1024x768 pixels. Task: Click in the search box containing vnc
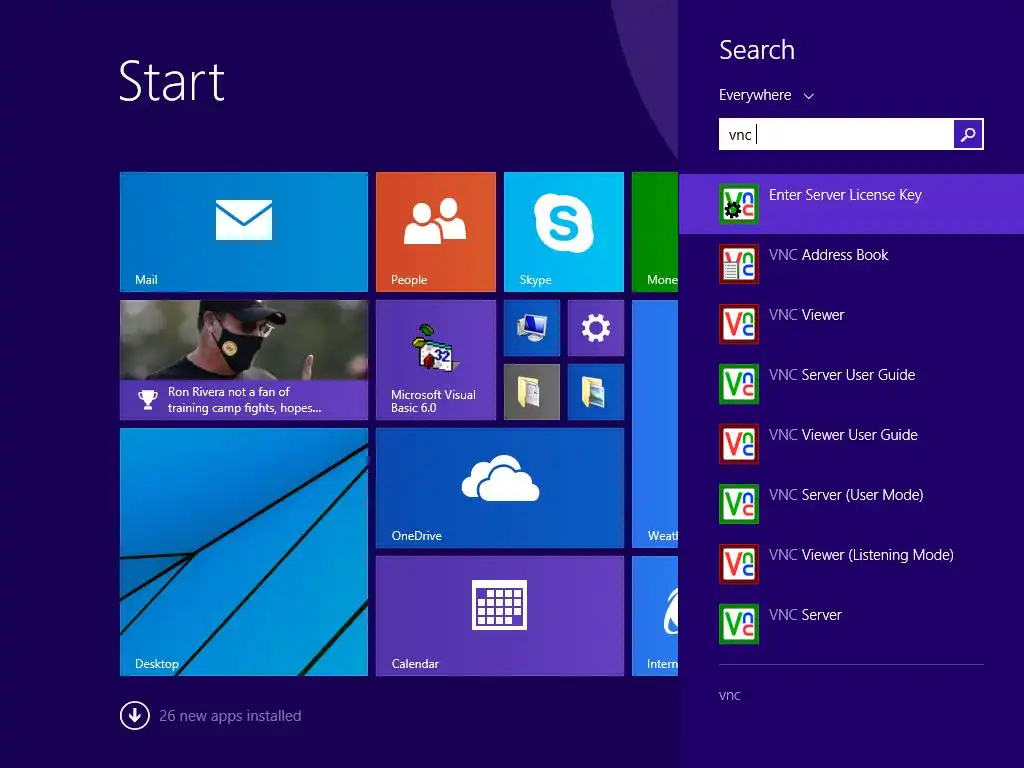tap(836, 134)
